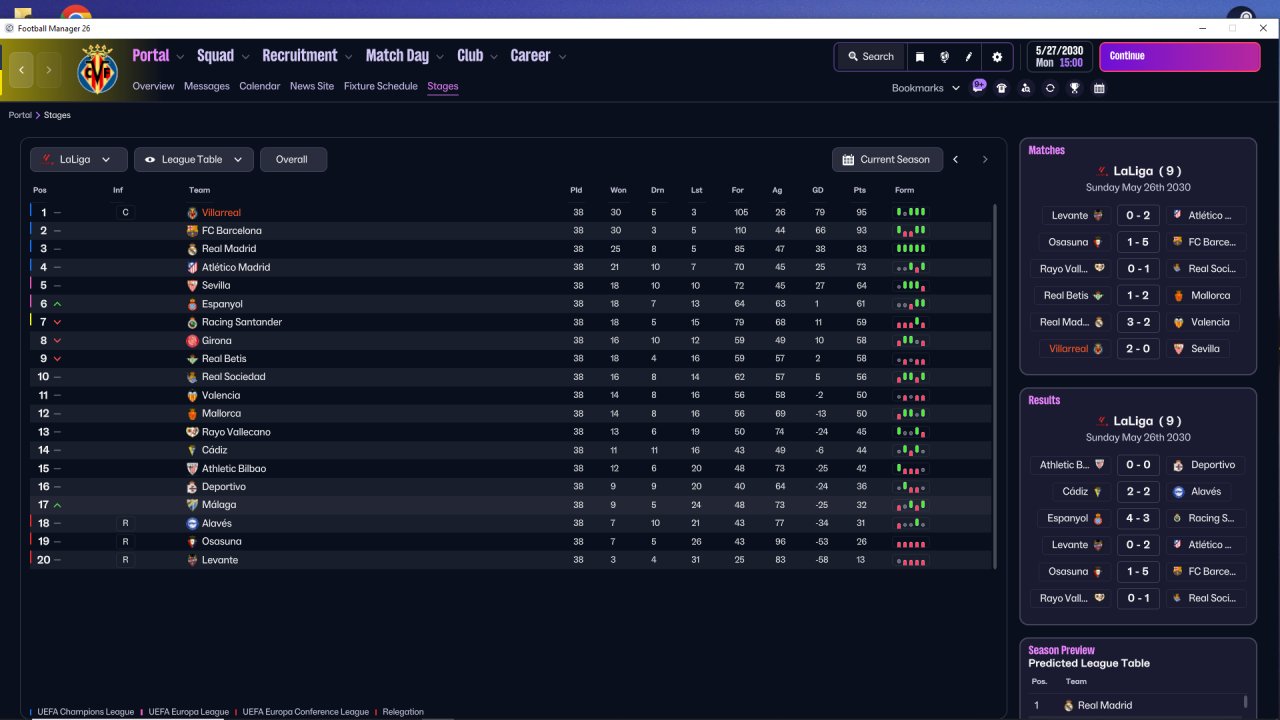Click the Girona crest in the league table

click(x=193, y=341)
